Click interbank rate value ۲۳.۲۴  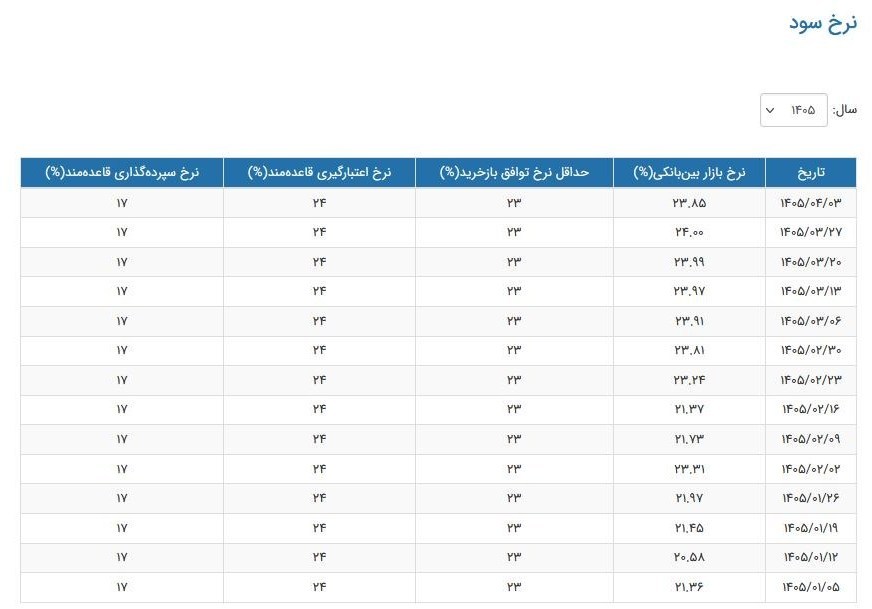[x=689, y=380]
